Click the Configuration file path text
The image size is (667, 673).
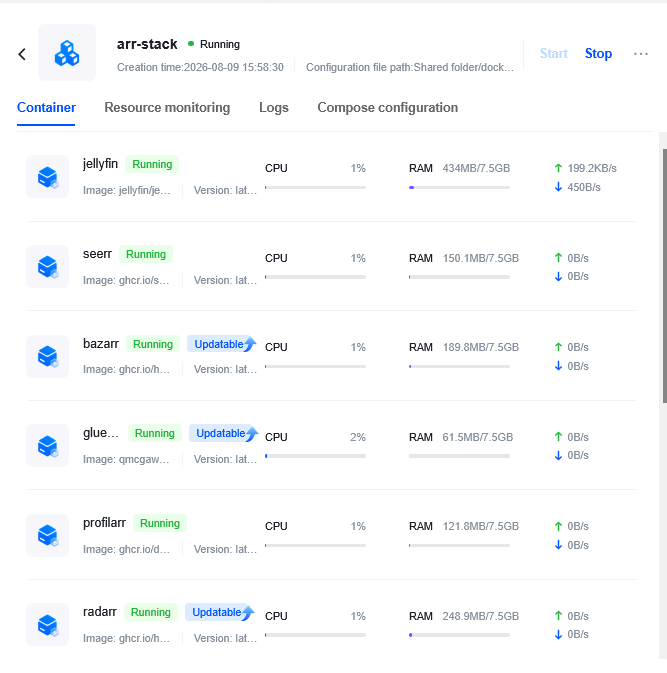[x=410, y=67]
